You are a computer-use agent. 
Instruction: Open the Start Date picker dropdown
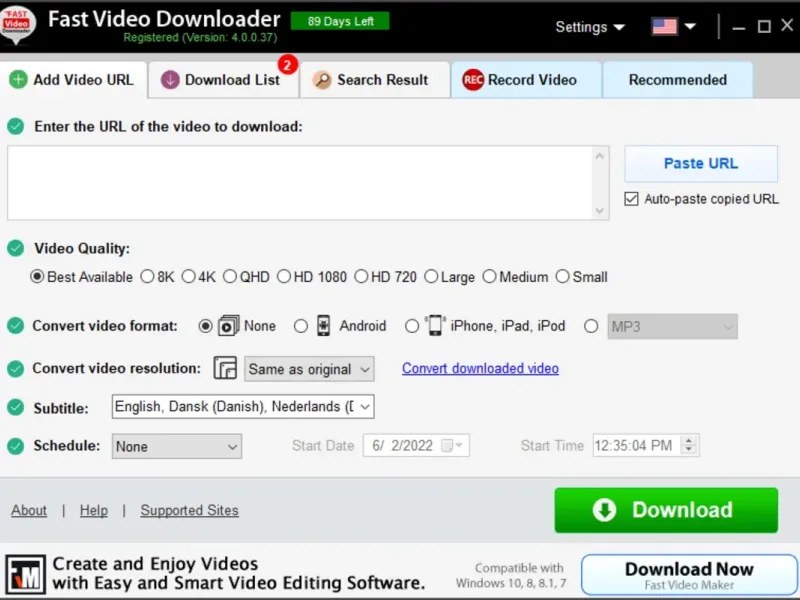tap(459, 446)
